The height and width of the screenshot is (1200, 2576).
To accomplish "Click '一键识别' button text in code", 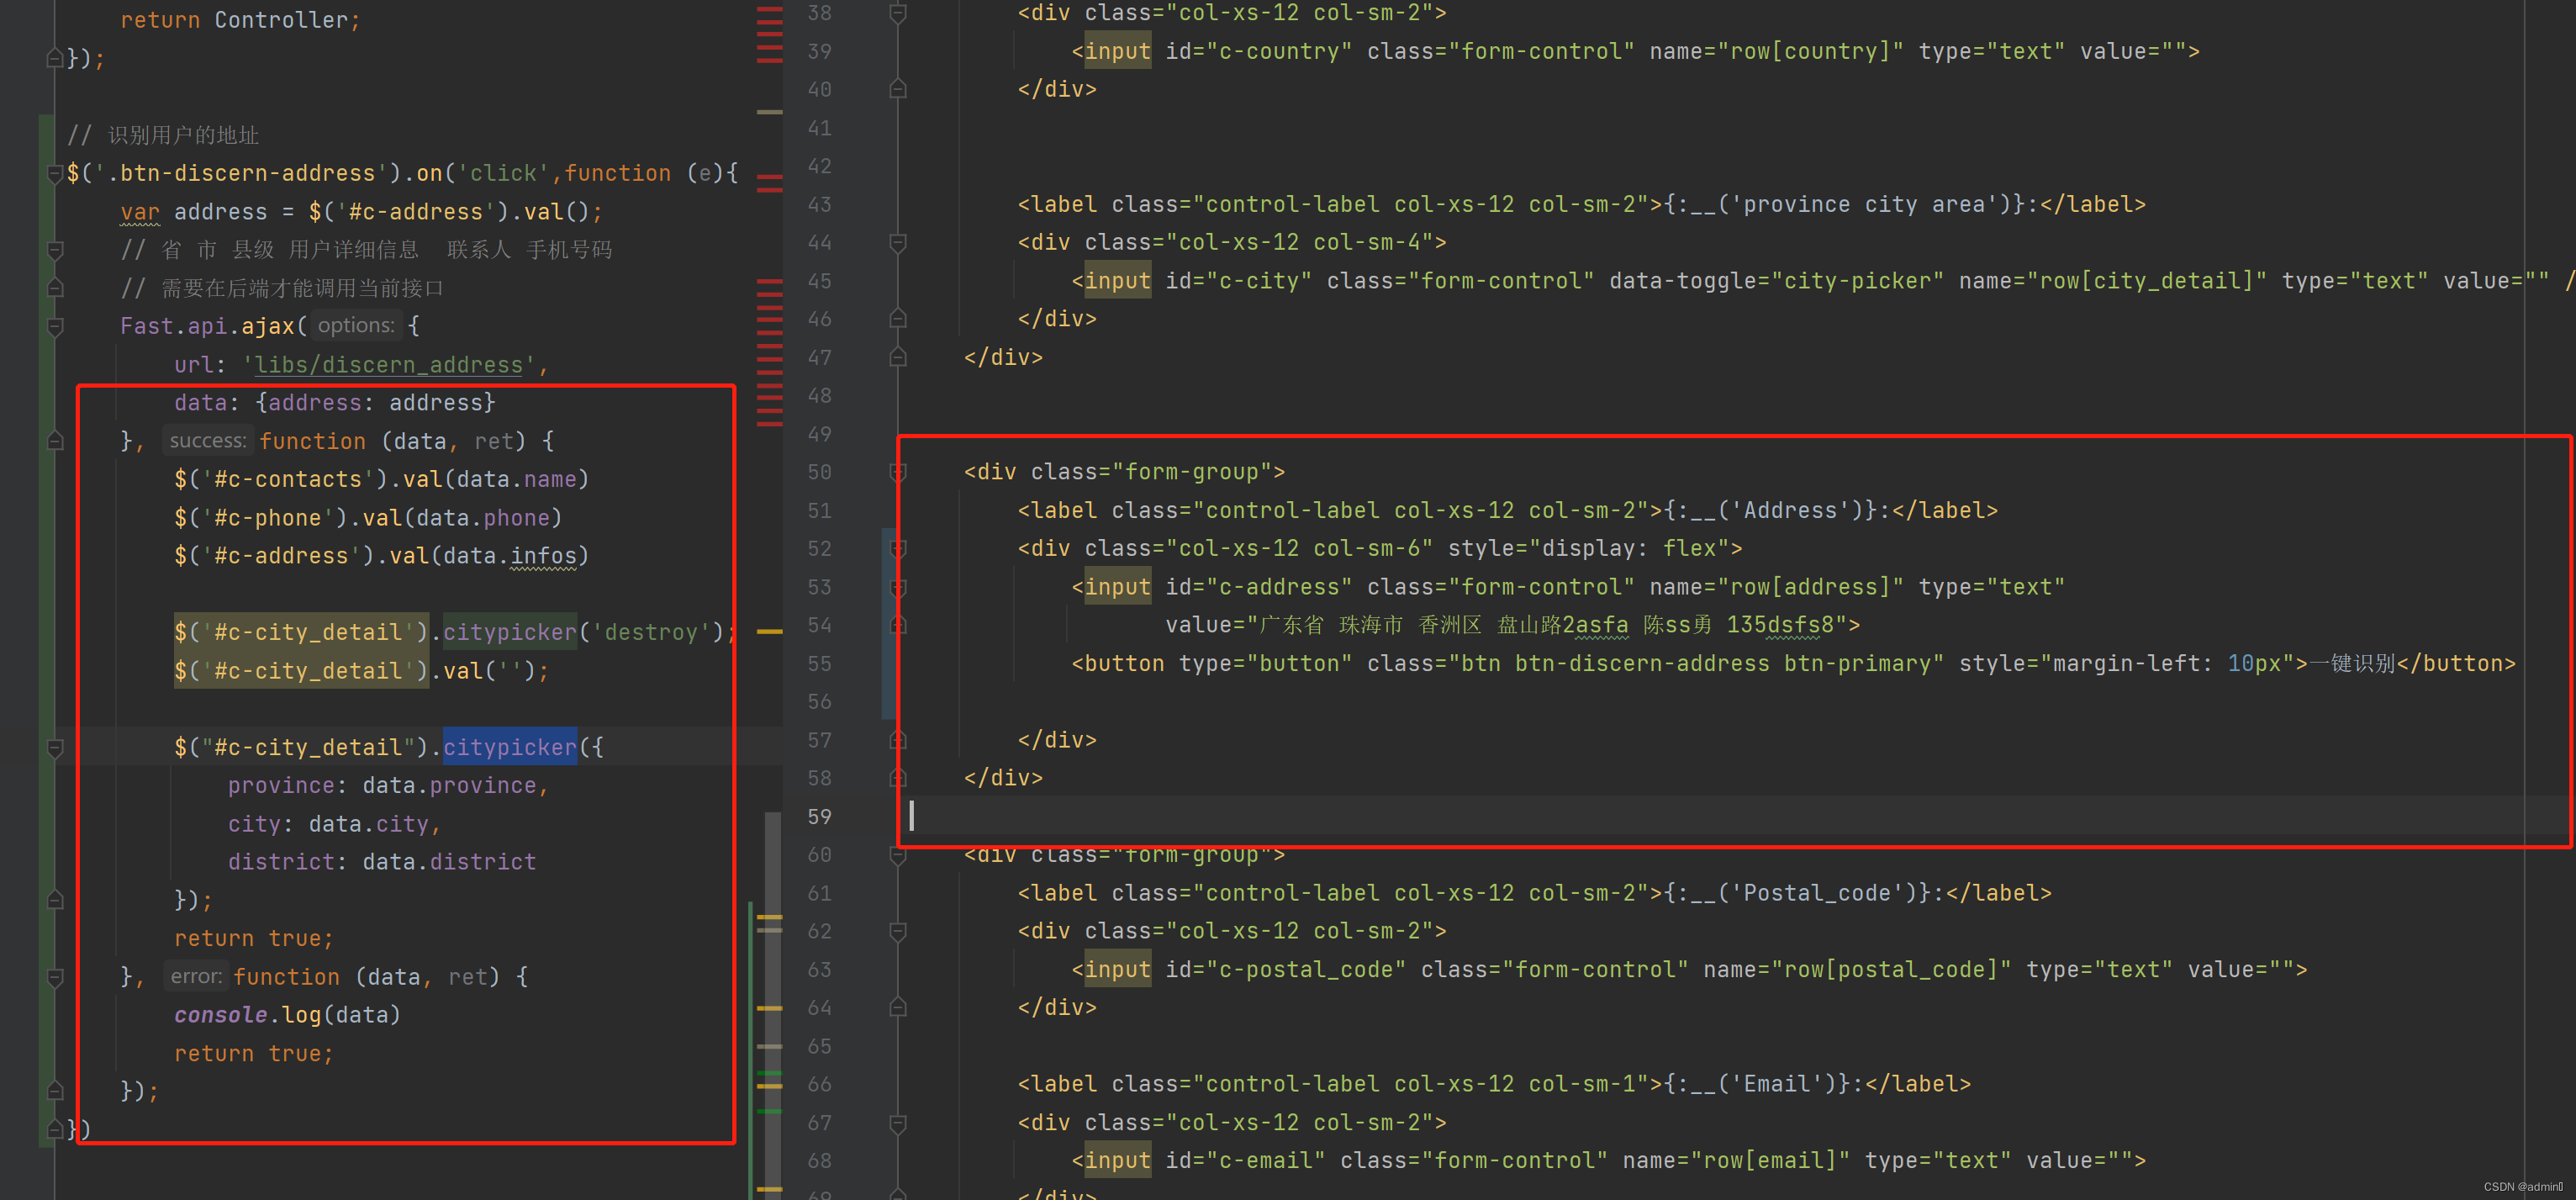I will [x=2352, y=664].
